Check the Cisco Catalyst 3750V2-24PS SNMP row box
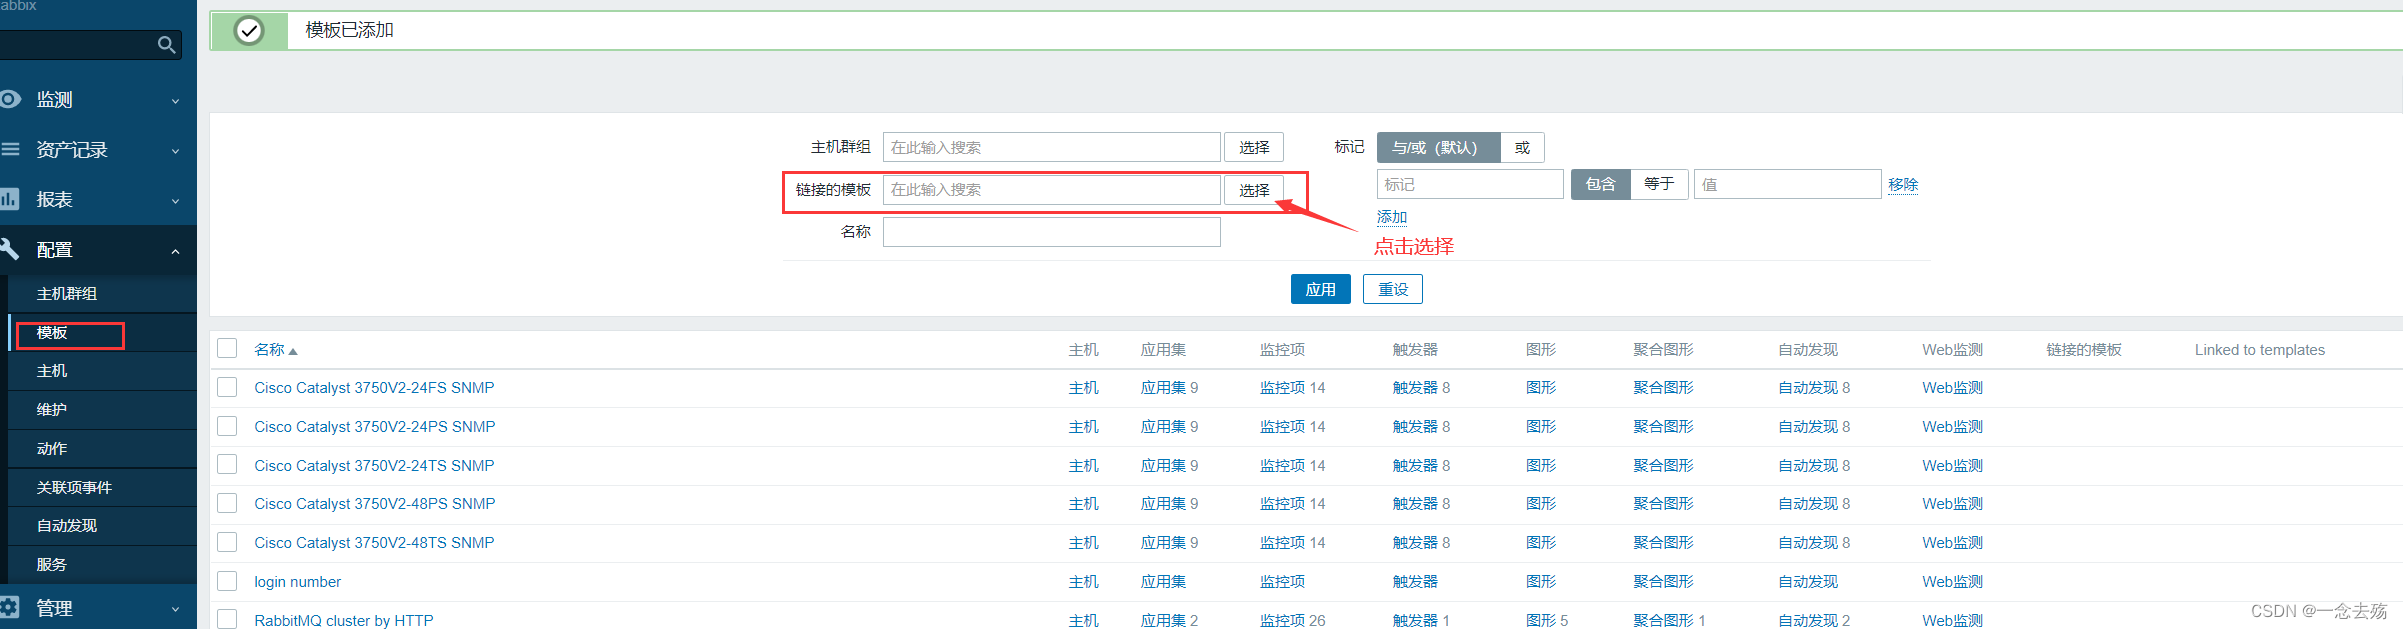The image size is (2403, 629). pyautogui.click(x=227, y=426)
